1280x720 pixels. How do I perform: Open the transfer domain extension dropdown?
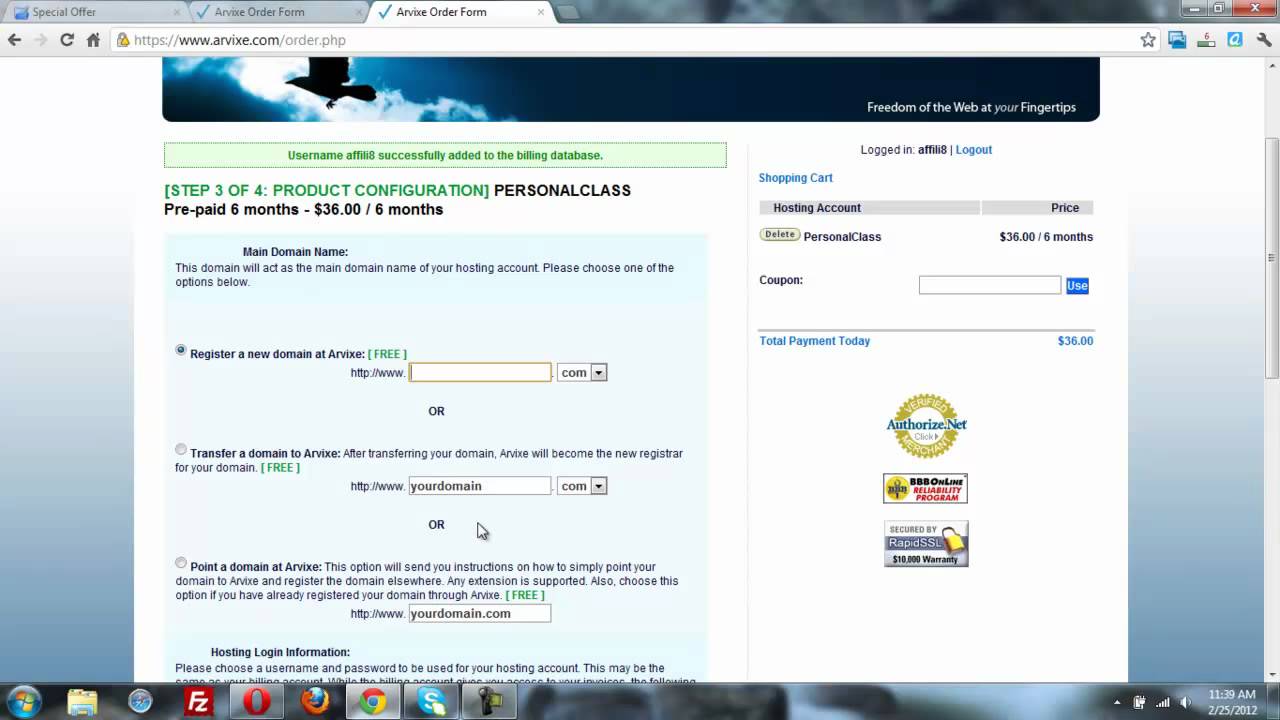coord(582,486)
